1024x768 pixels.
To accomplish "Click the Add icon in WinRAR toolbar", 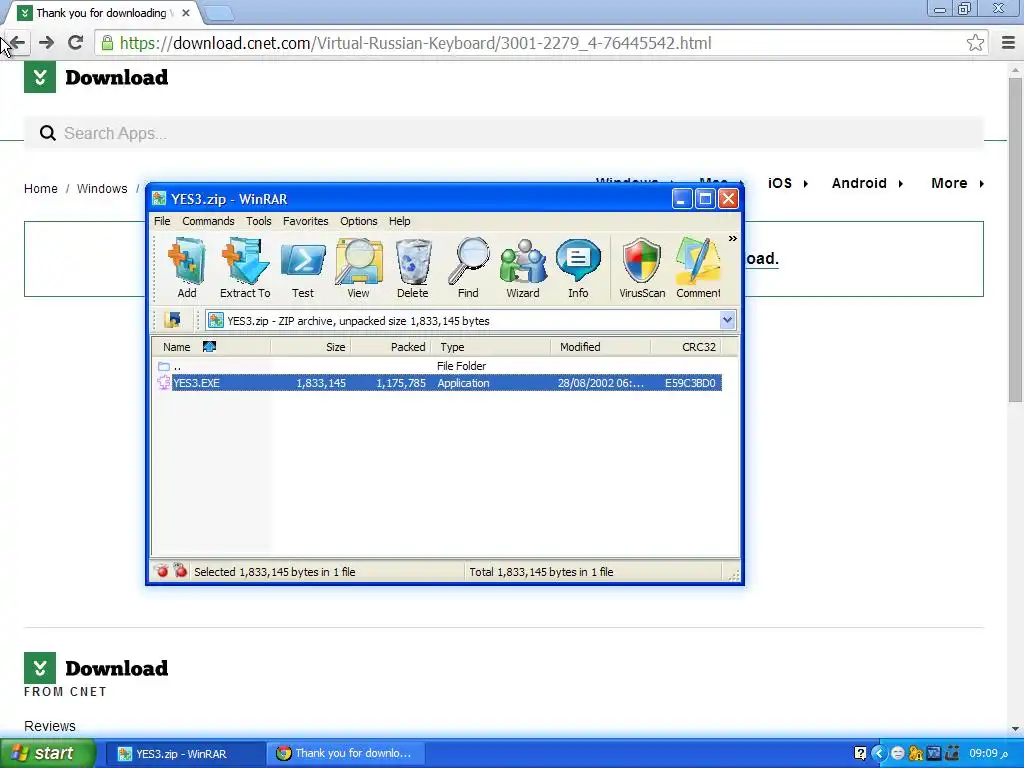I will click(x=187, y=268).
